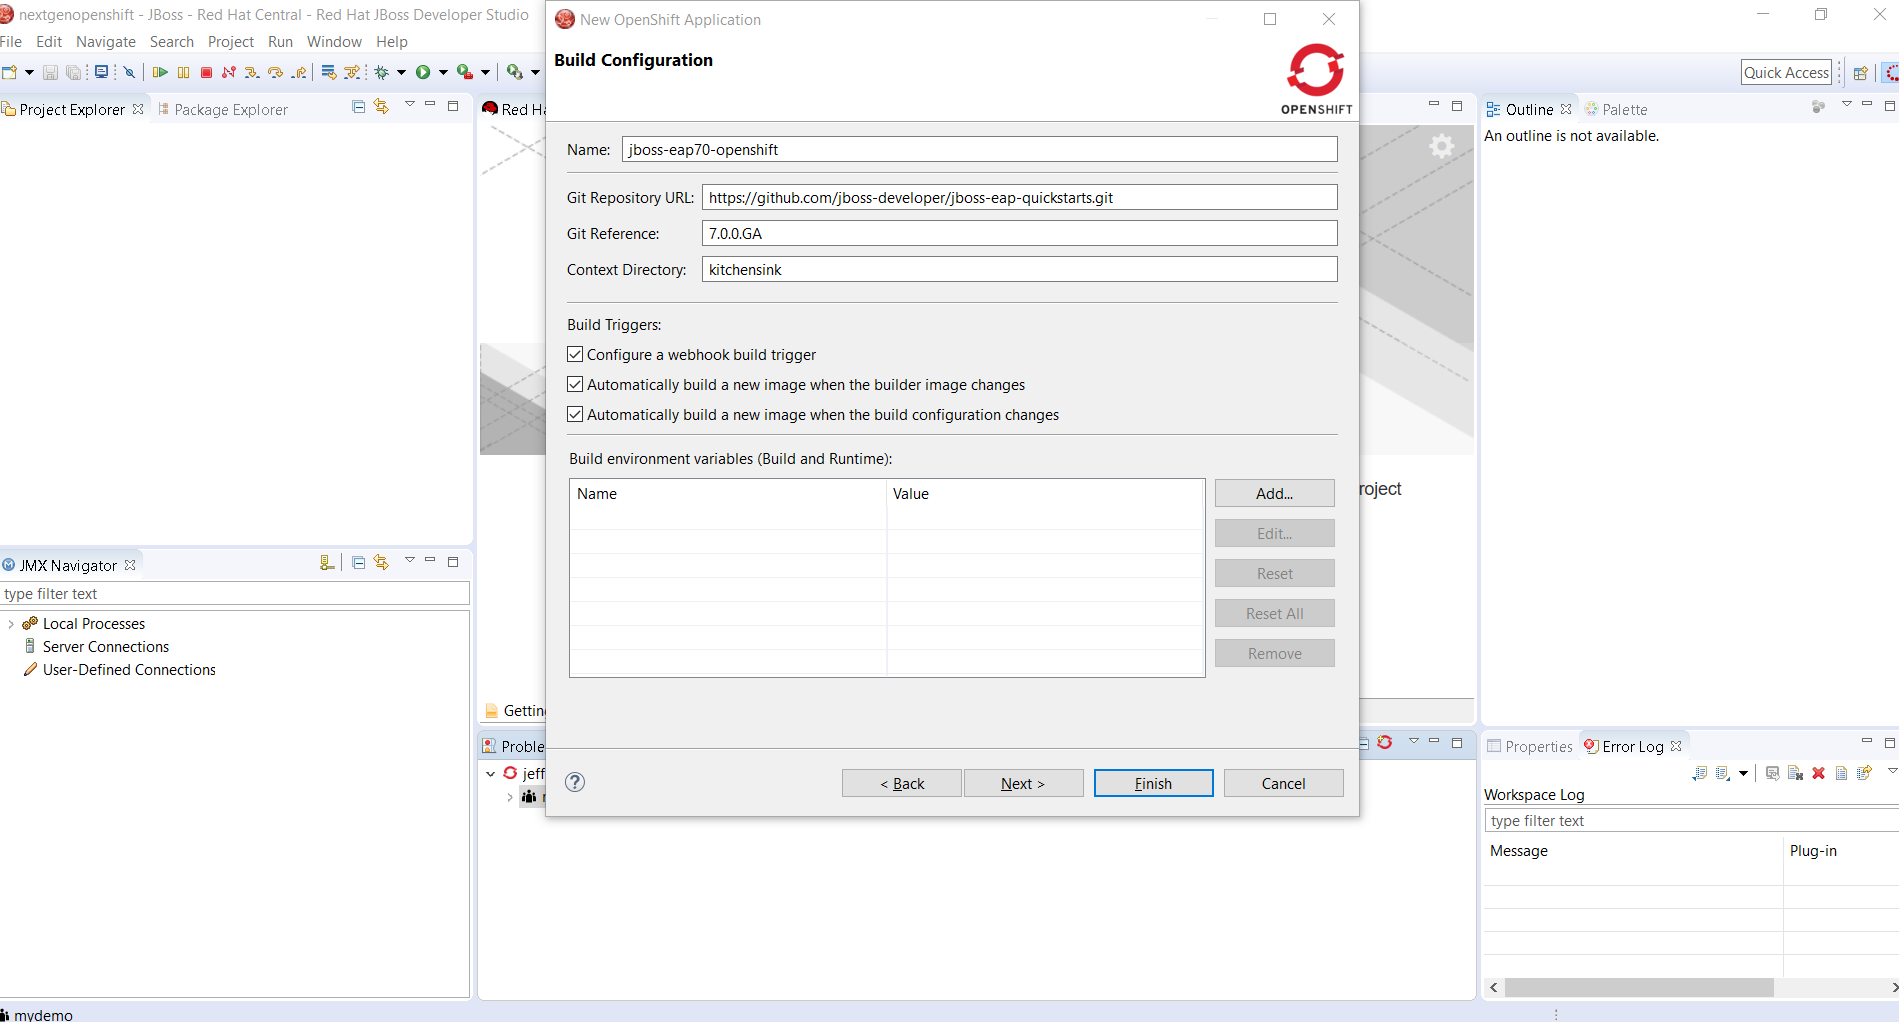Click the help question mark icon
The image size is (1899, 1022).
[575, 782]
